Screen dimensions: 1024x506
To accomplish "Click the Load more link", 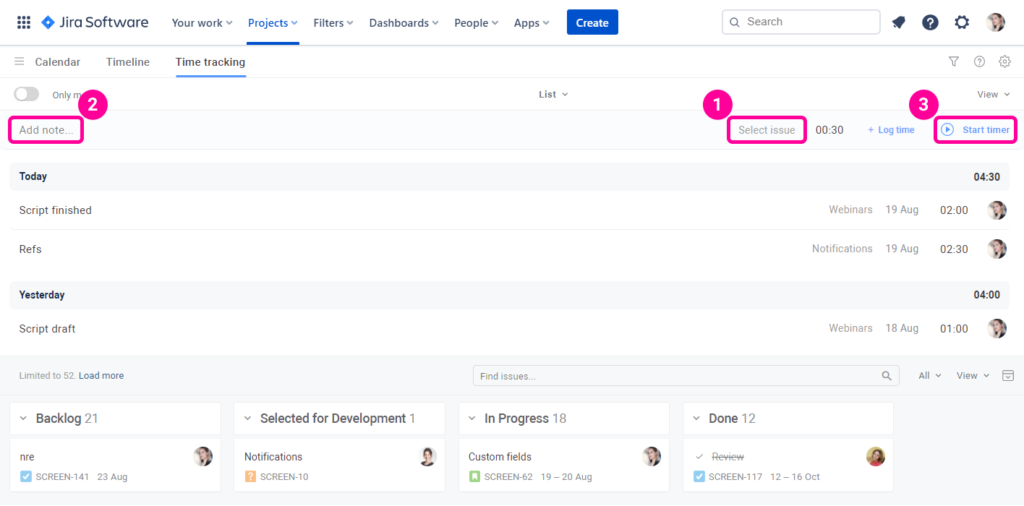I will point(101,375).
